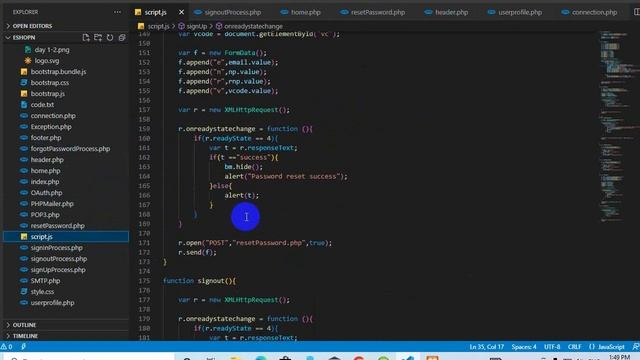Open the problems warning count in status bar
The width and height of the screenshot is (640, 360).
[x=7, y=347]
